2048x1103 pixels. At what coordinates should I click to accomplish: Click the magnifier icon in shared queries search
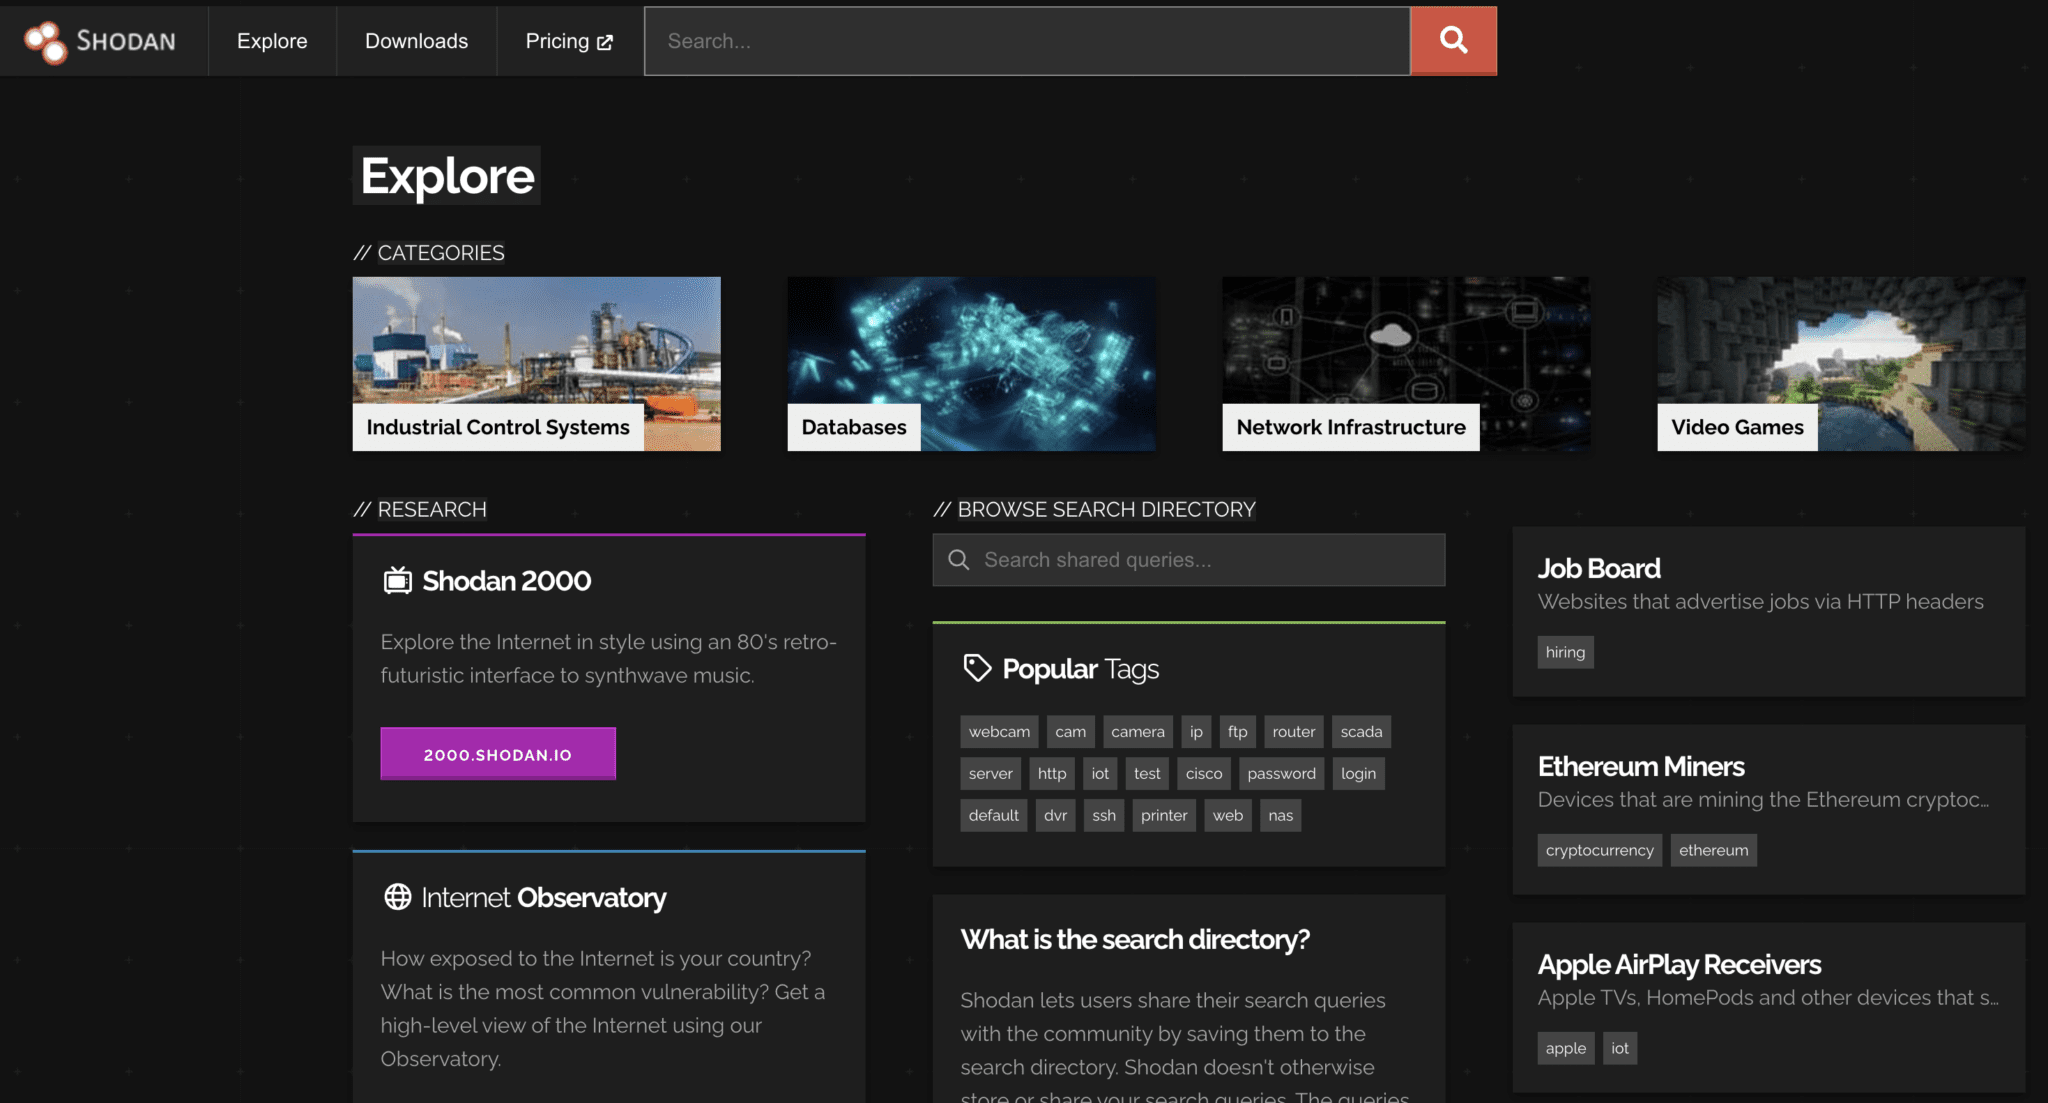[959, 560]
